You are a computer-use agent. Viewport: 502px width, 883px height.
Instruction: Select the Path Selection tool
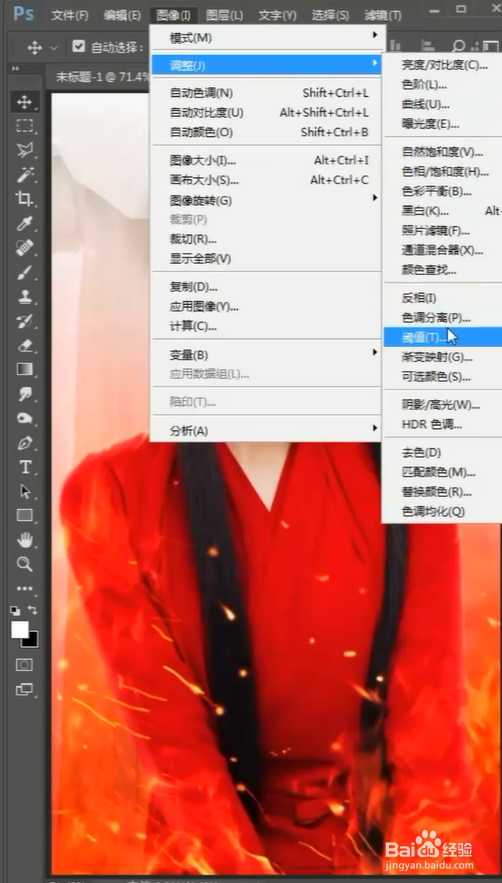click(x=24, y=491)
